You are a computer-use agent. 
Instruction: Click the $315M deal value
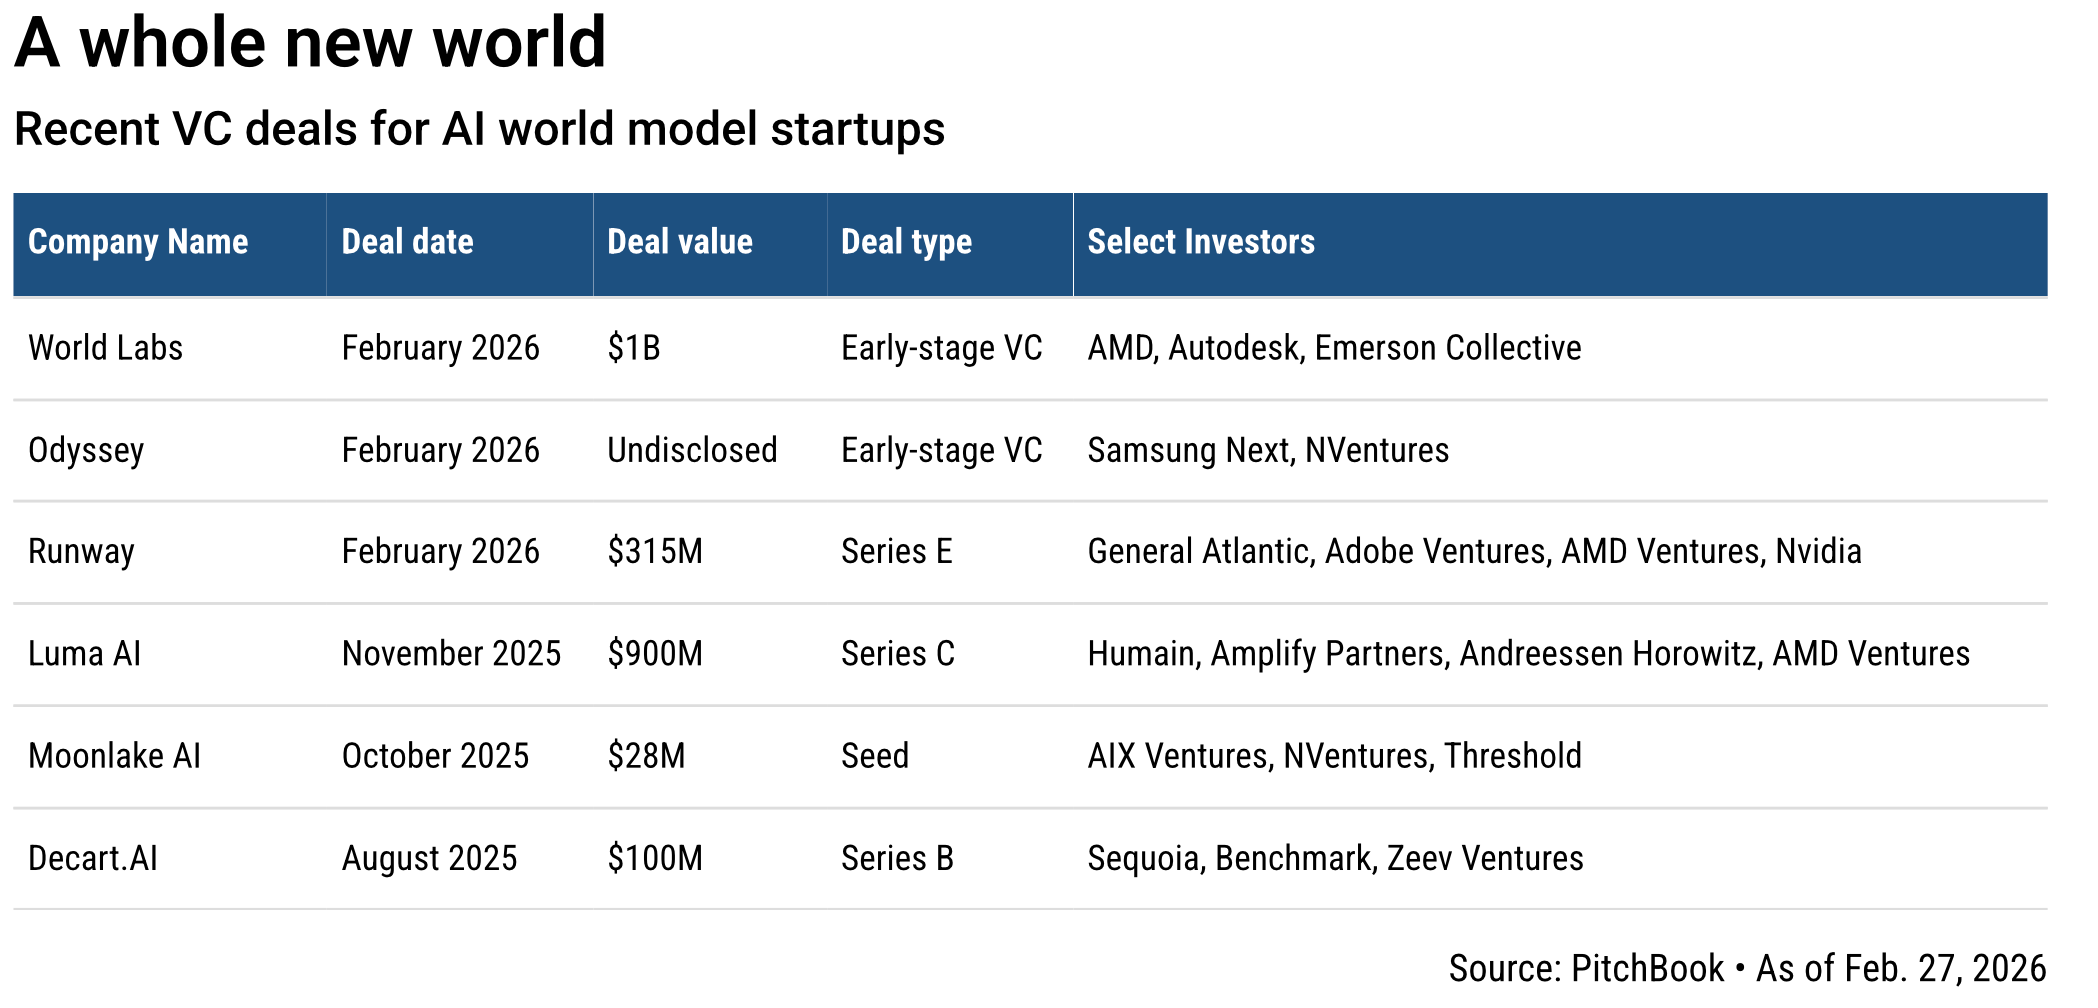655,552
